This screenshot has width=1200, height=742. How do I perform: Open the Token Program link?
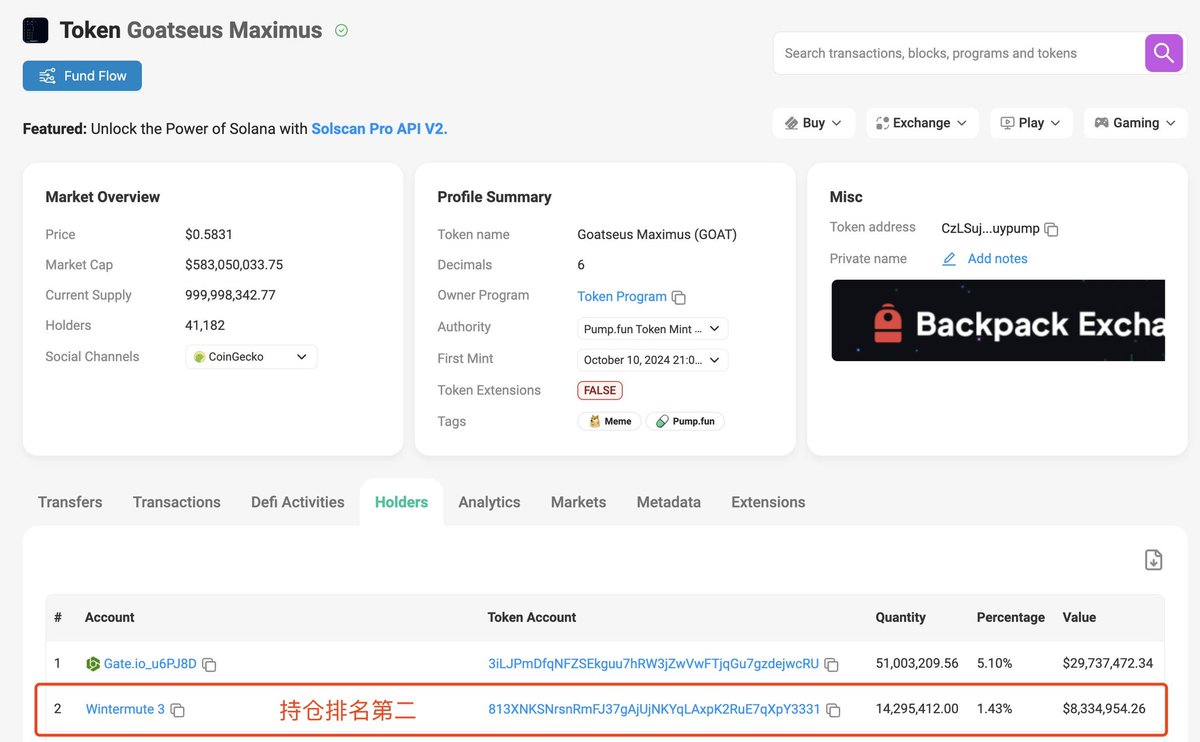622,296
